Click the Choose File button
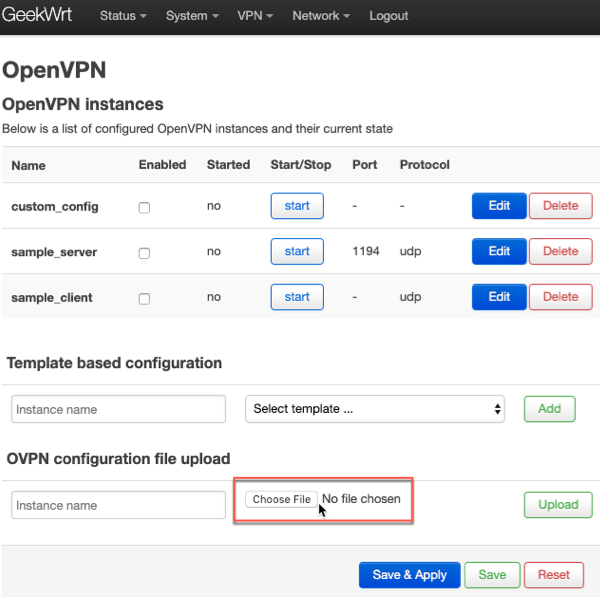 [281, 499]
